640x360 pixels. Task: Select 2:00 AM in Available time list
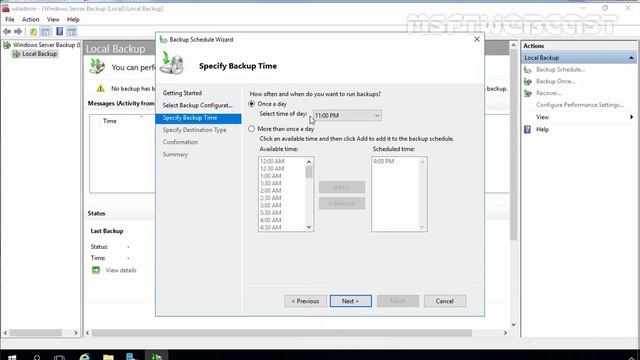271,191
